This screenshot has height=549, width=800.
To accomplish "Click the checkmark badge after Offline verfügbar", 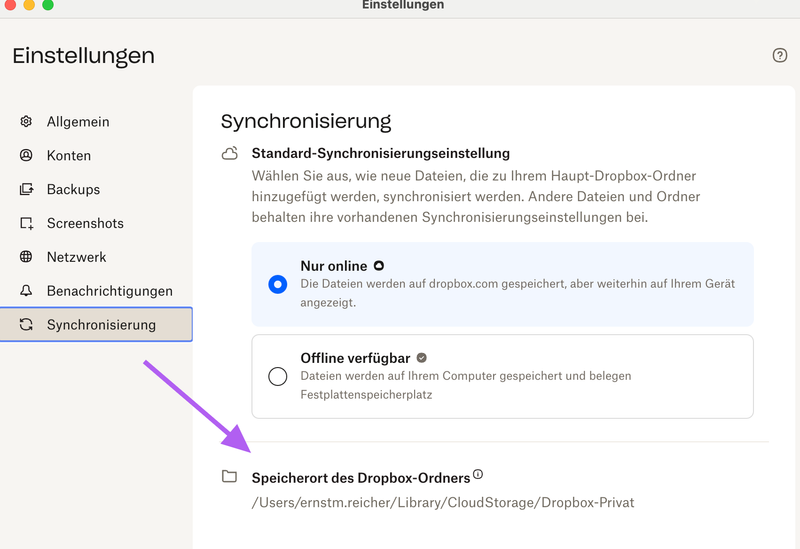I will (422, 357).
